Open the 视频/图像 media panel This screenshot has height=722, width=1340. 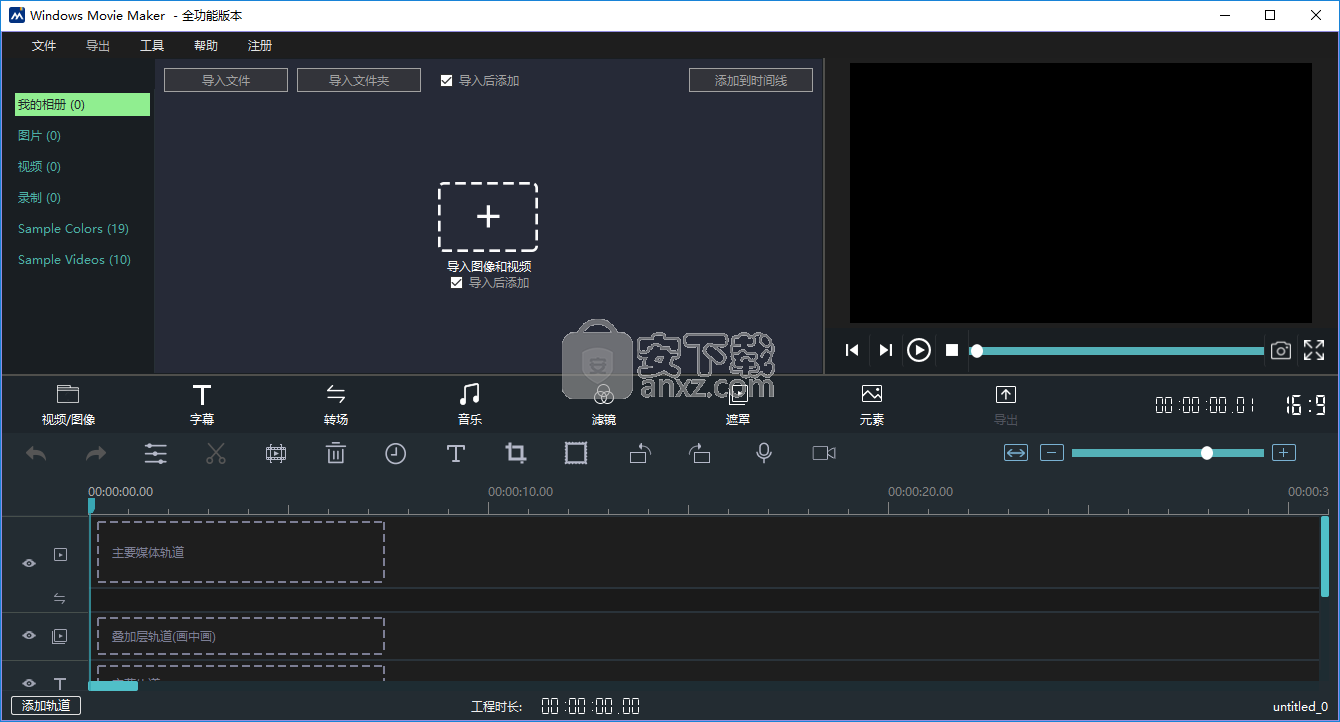68,405
